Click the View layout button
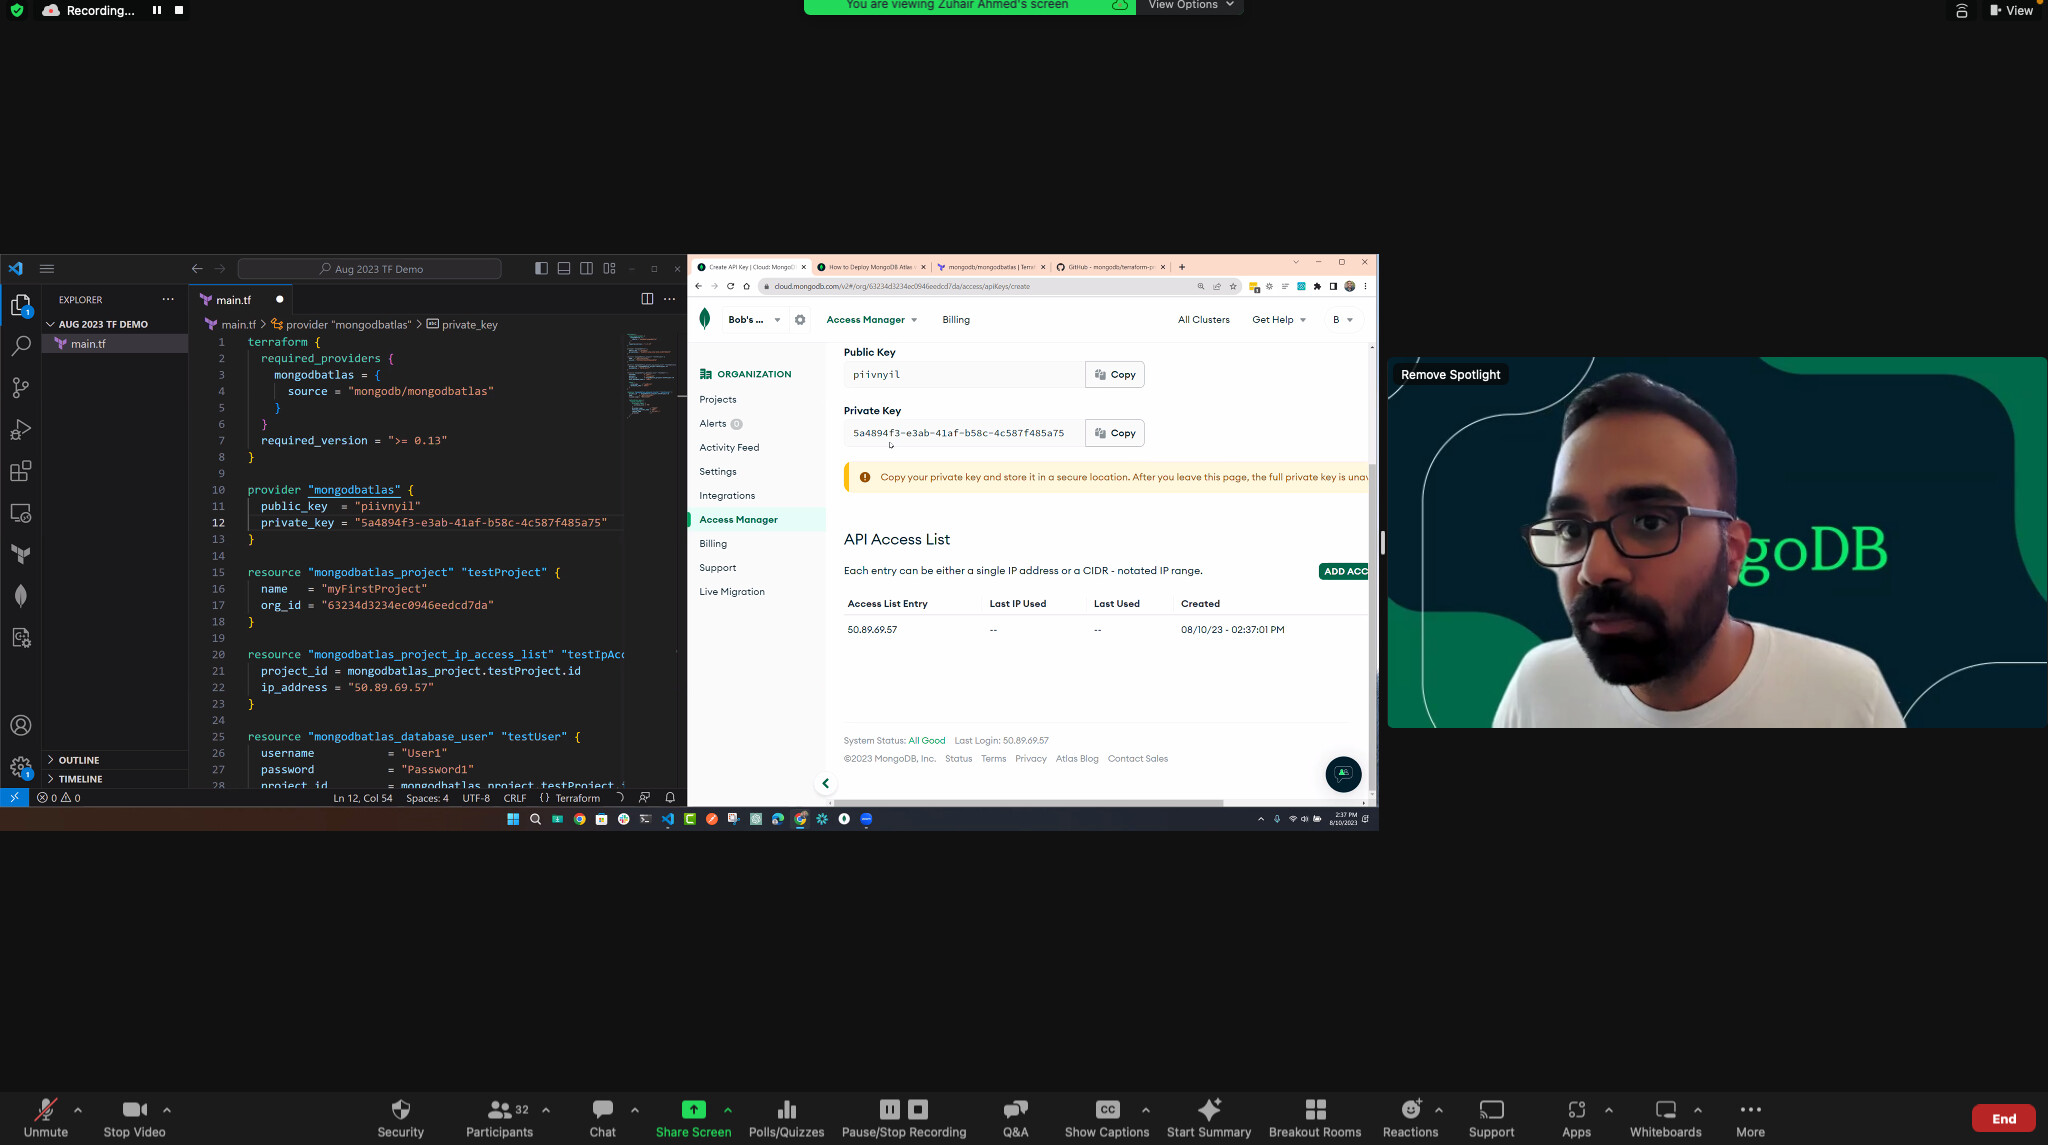This screenshot has height=1145, width=2048. (2012, 10)
